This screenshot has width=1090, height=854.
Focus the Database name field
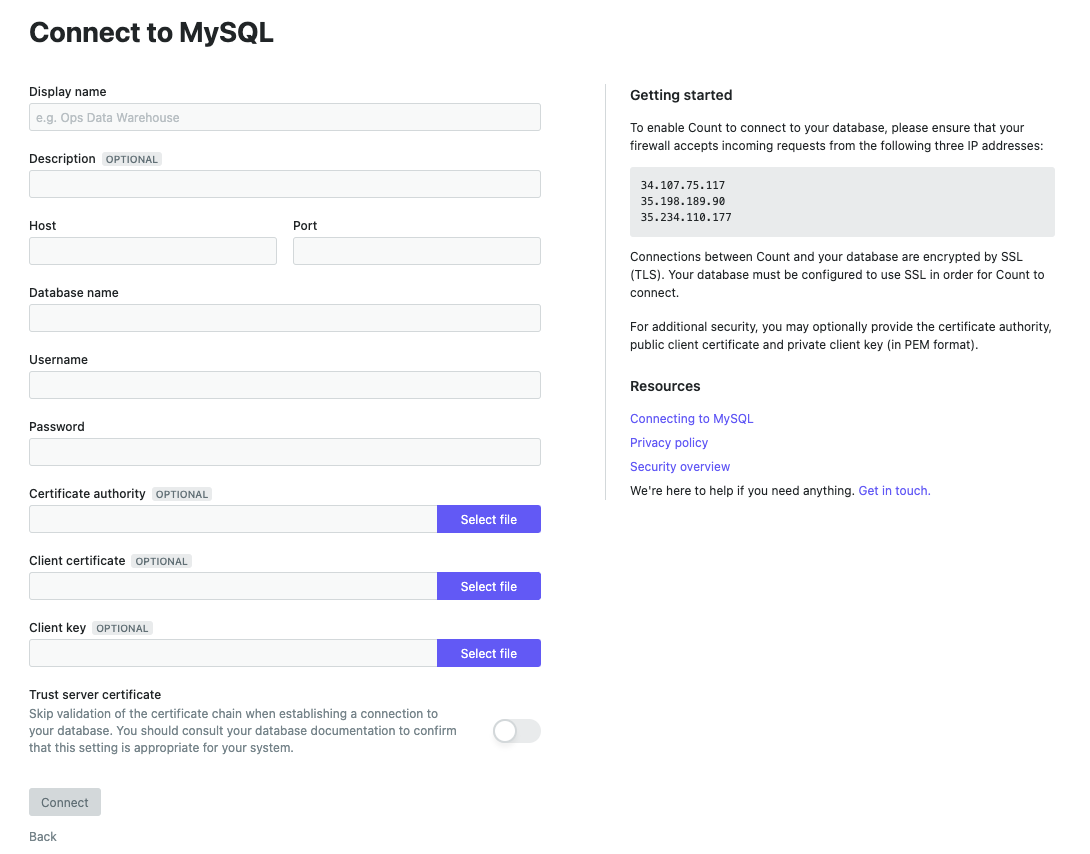(x=285, y=318)
